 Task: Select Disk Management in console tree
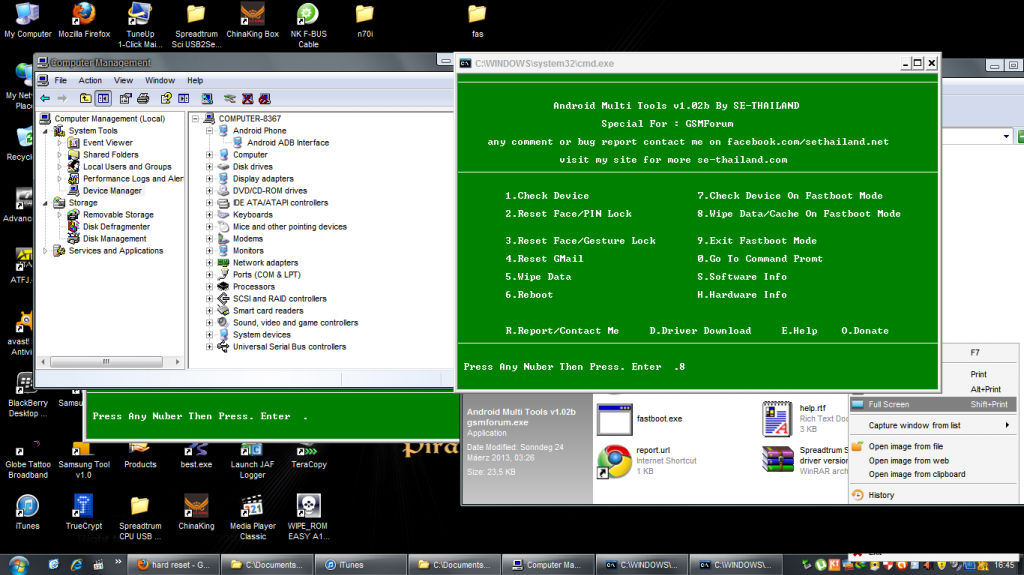pyautogui.click(x=114, y=238)
